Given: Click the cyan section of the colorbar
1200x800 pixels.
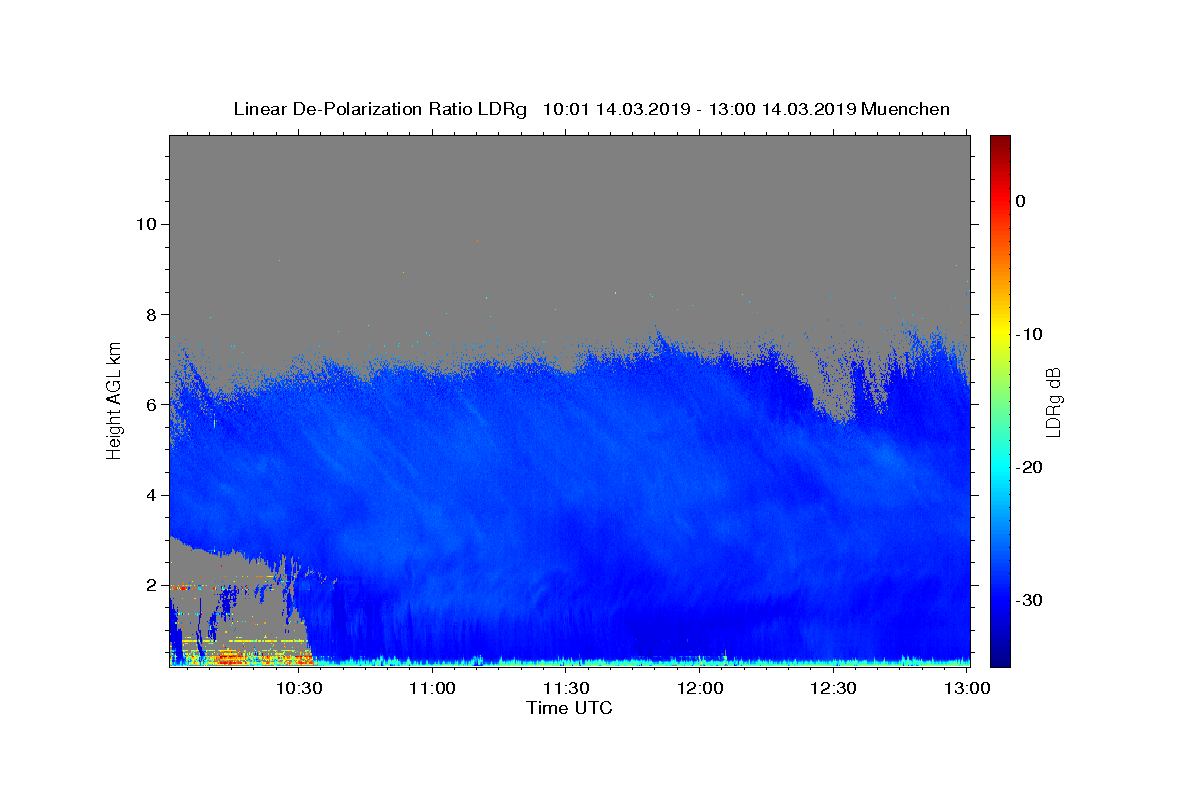Looking at the screenshot, I should point(1000,465).
